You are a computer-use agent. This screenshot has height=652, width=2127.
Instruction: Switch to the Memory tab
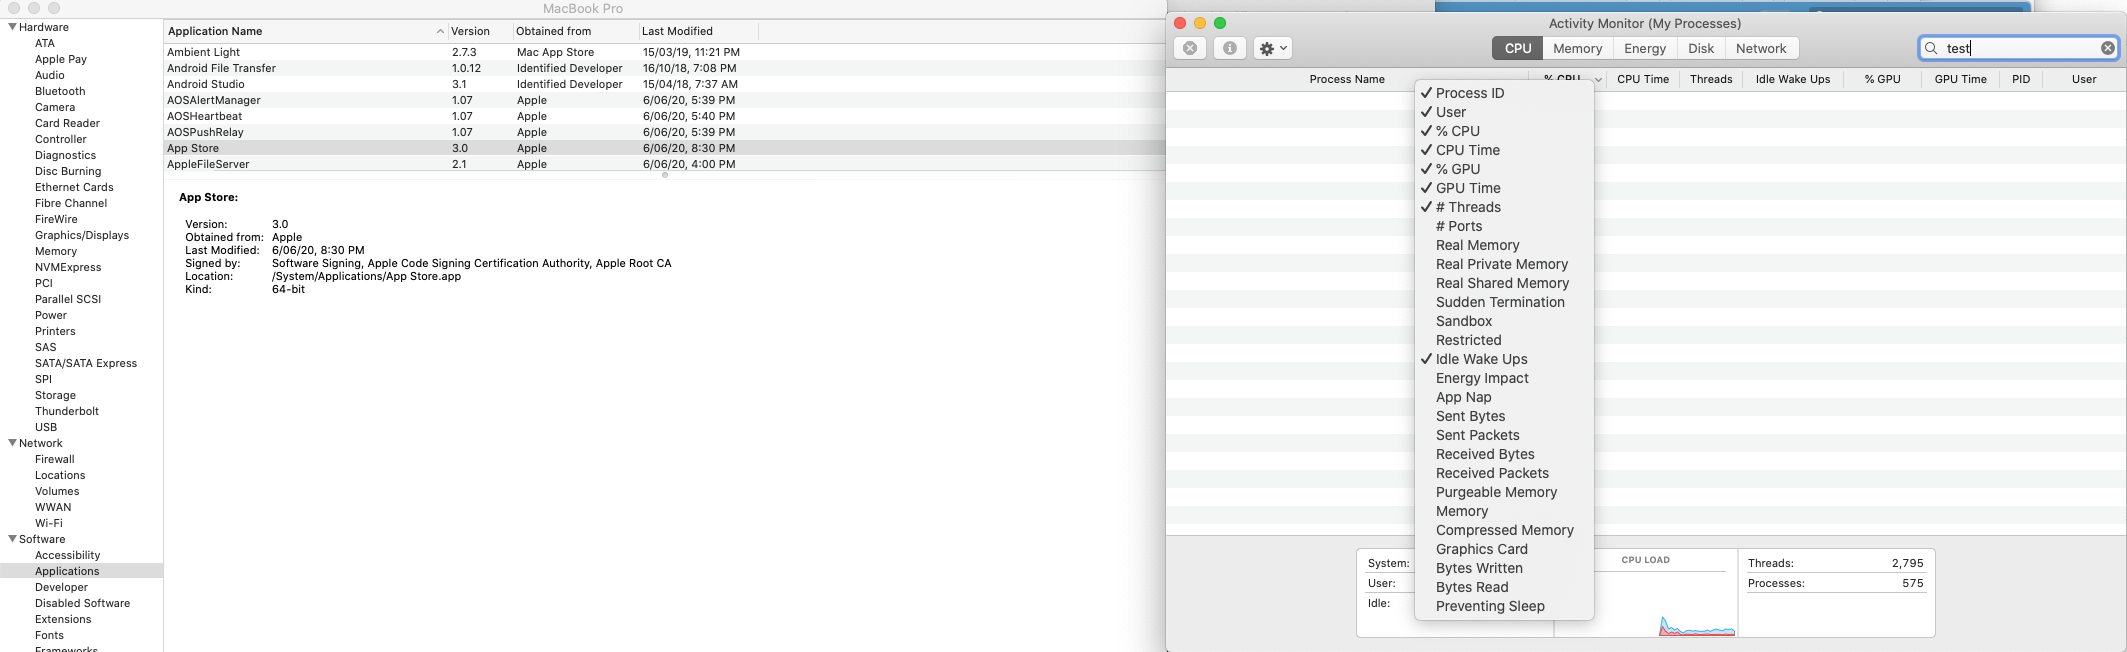1577,48
